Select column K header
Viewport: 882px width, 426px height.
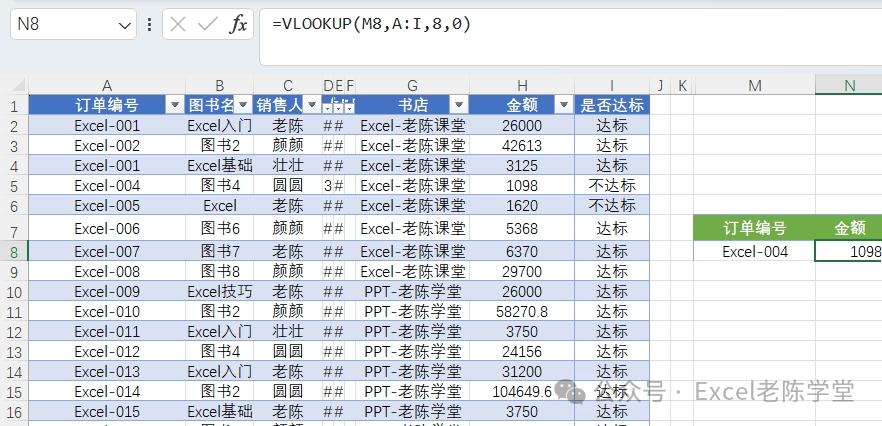682,86
